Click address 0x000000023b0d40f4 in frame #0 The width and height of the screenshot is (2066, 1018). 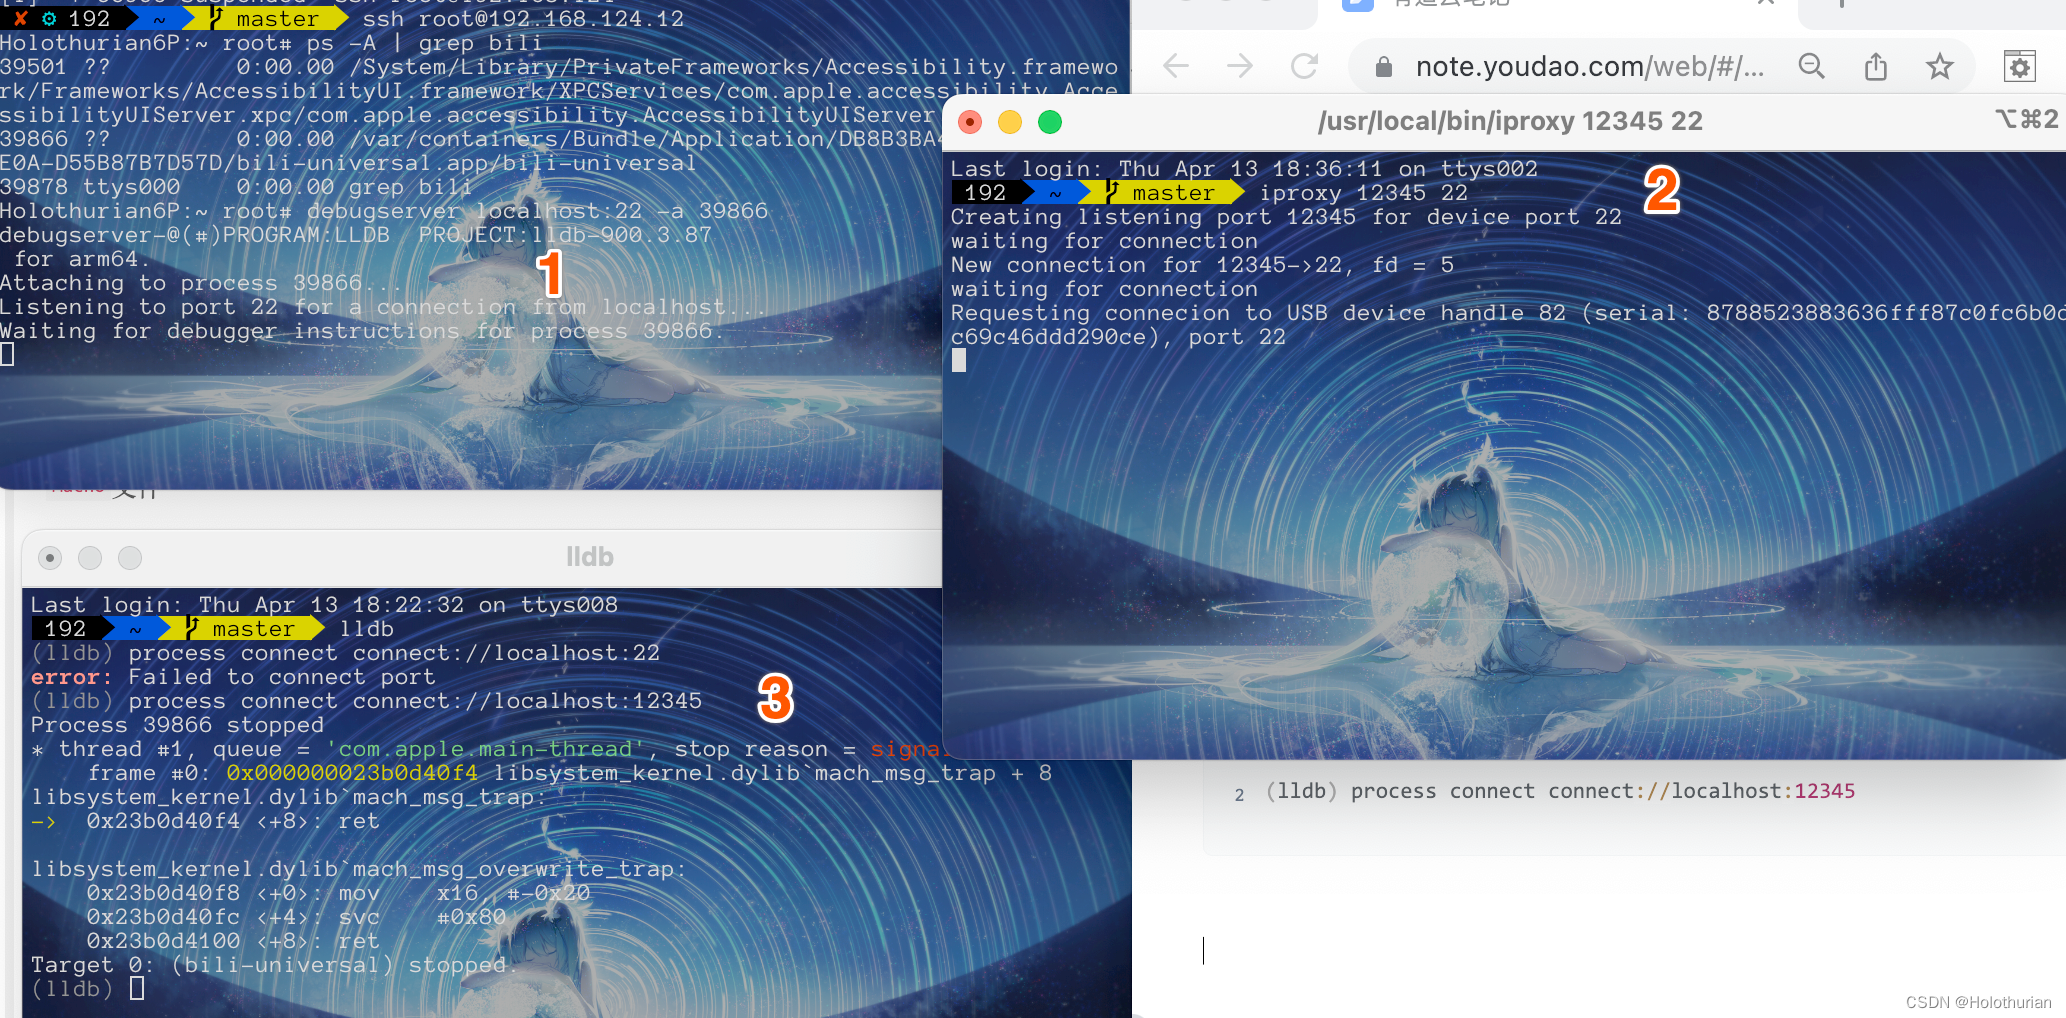(x=352, y=773)
